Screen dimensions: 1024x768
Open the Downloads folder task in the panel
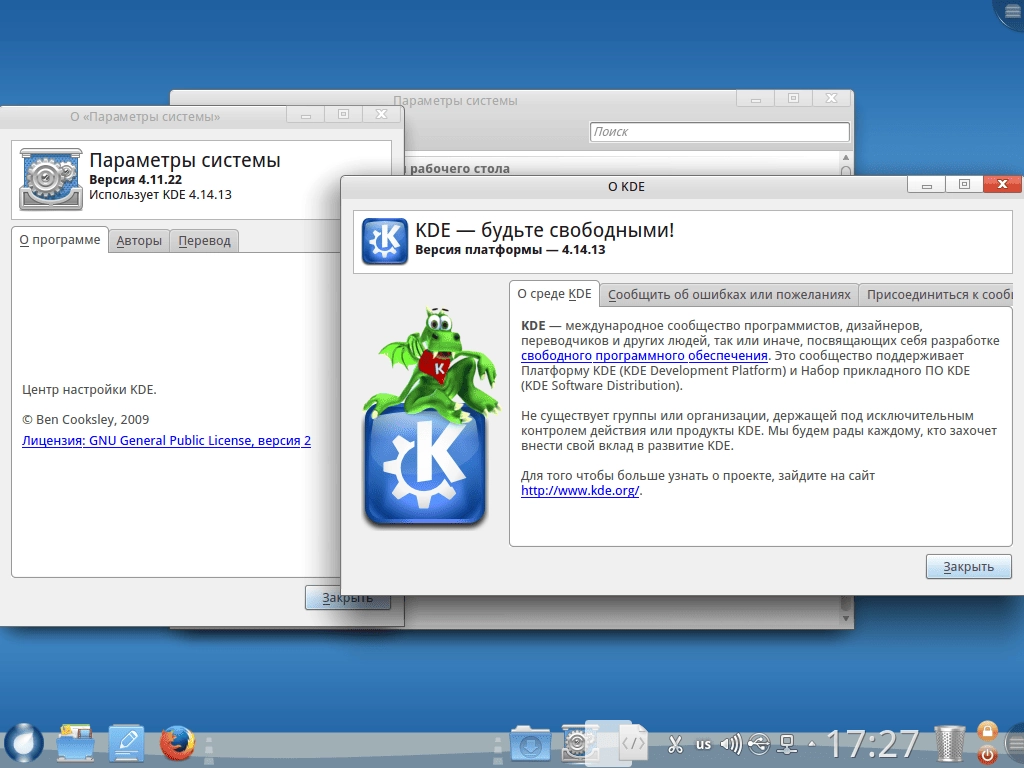pyautogui.click(x=530, y=743)
